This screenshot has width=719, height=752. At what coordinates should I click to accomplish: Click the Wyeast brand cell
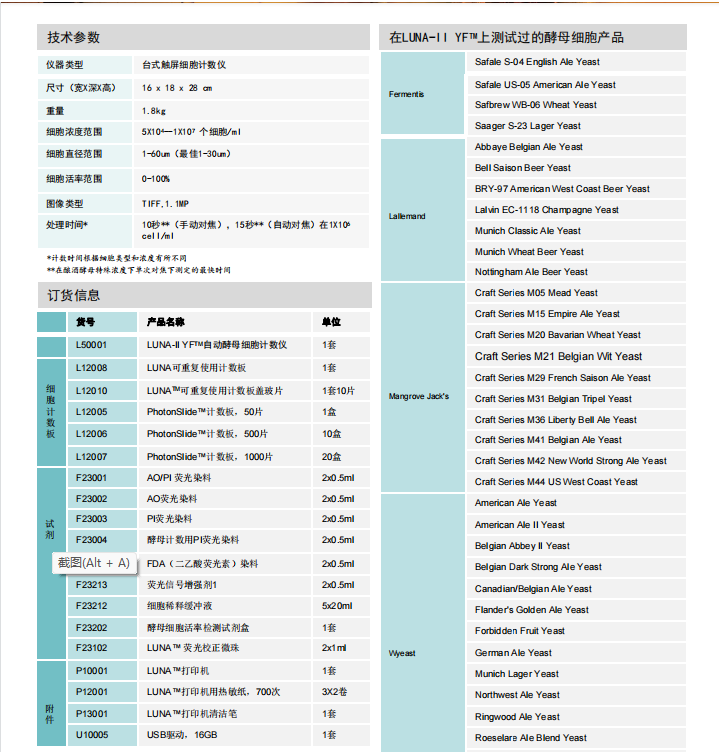423,623
